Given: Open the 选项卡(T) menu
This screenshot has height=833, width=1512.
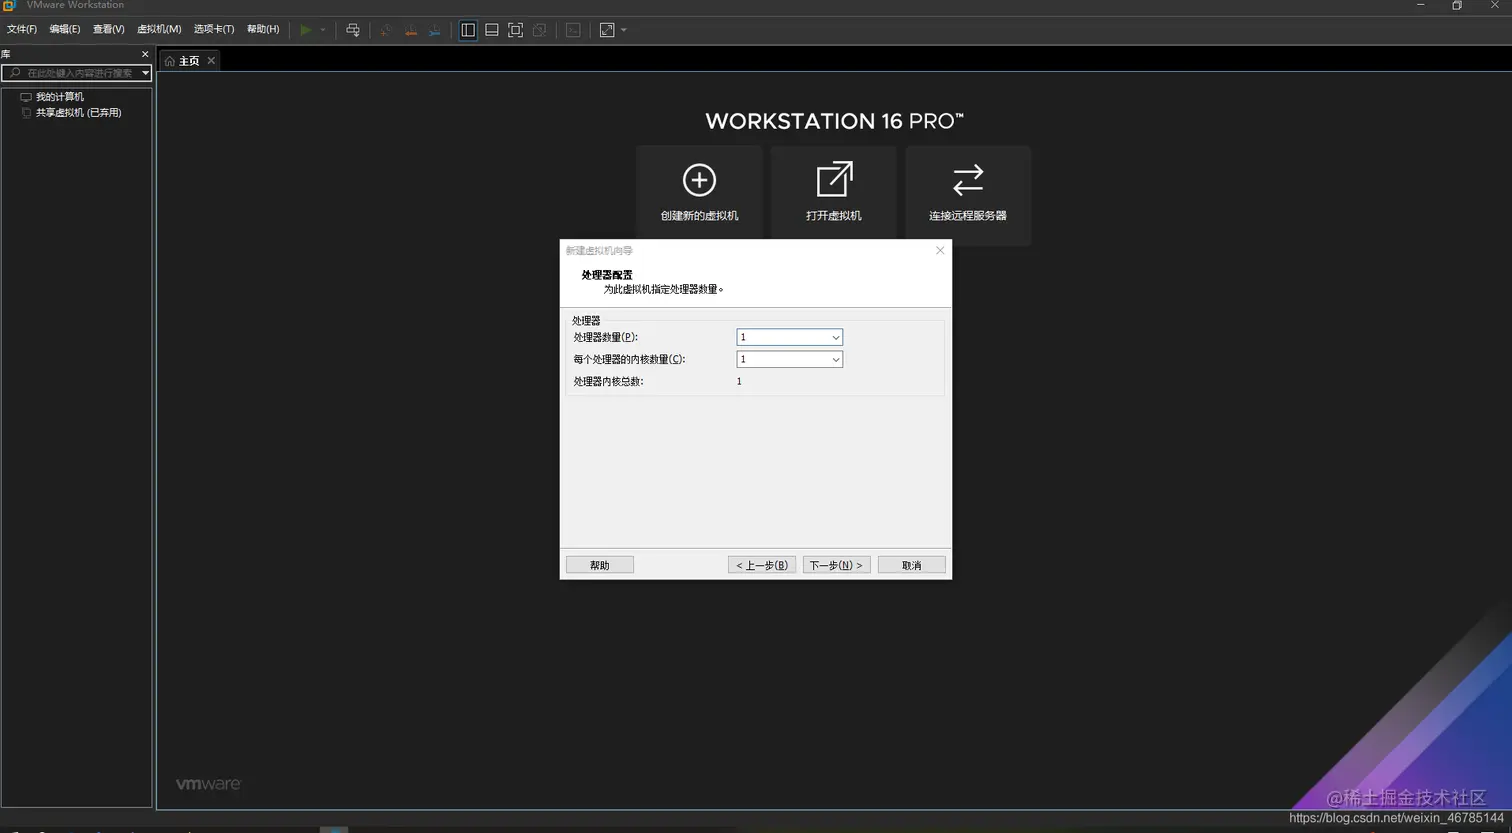Looking at the screenshot, I should pos(214,30).
